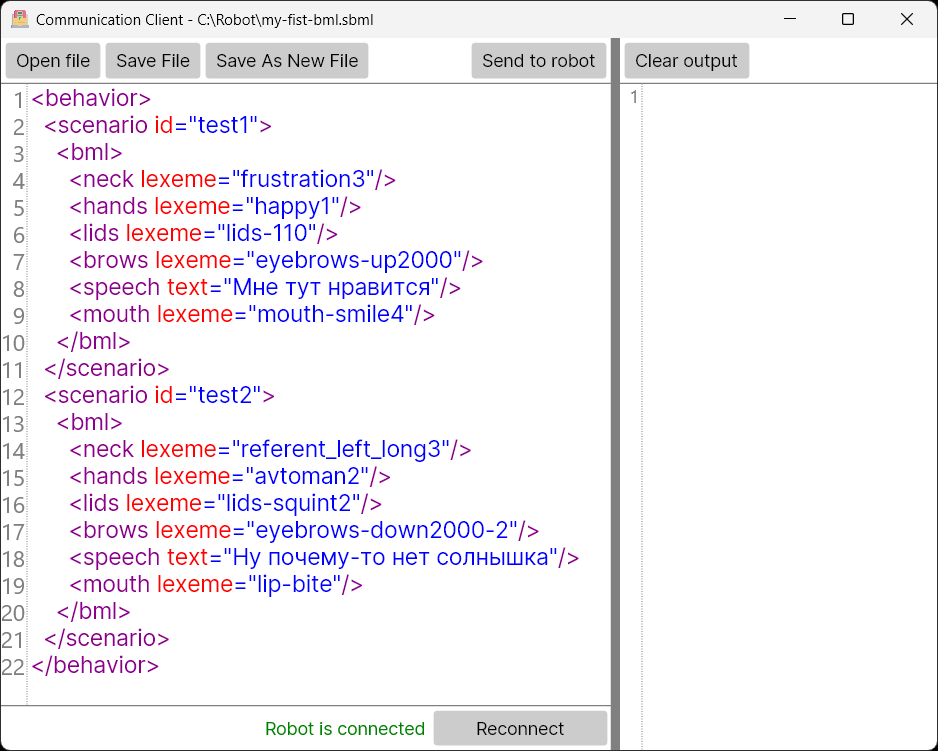Minimize the Communication Client window

click(790, 19)
